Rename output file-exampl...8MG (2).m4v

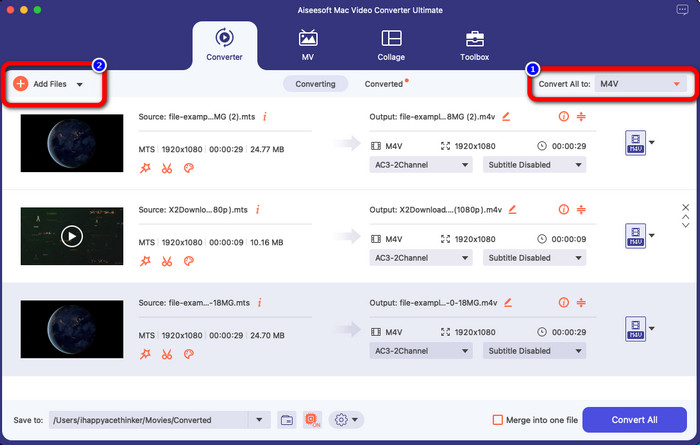506,116
